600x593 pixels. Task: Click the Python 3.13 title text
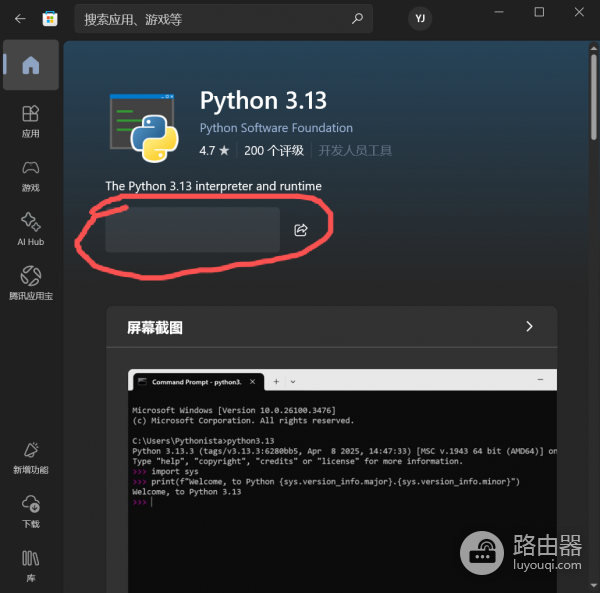(263, 101)
